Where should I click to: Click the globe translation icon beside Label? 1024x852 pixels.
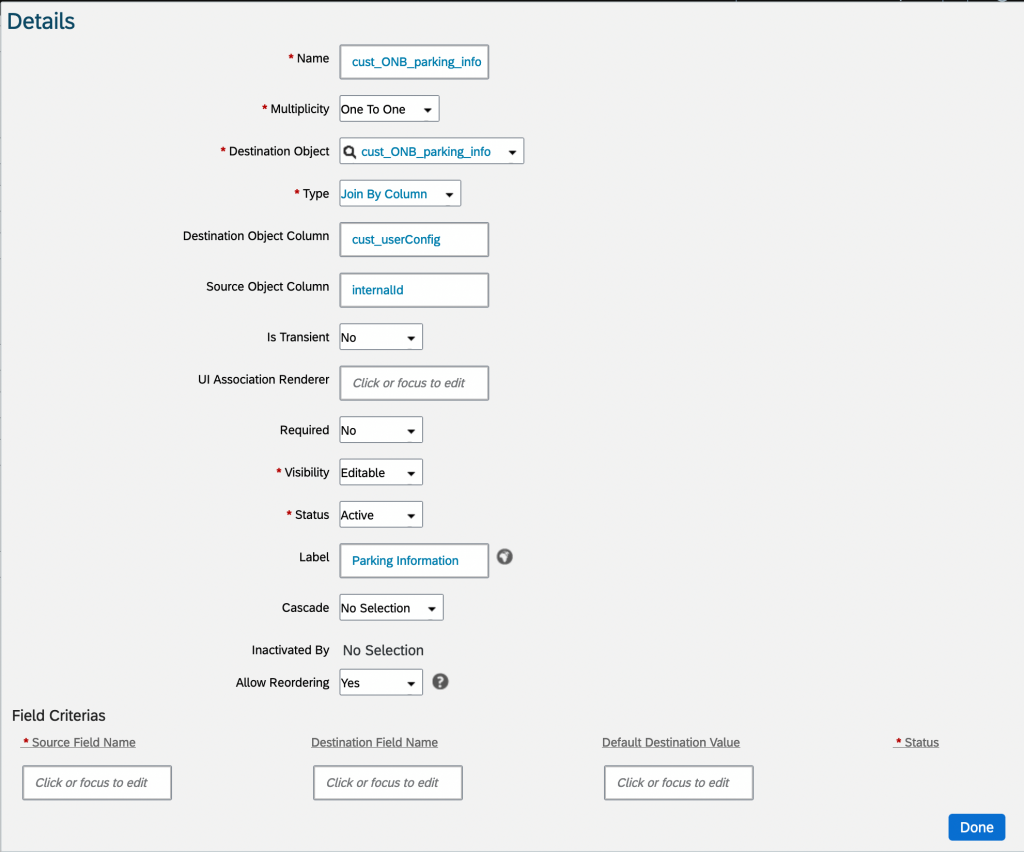tap(504, 557)
